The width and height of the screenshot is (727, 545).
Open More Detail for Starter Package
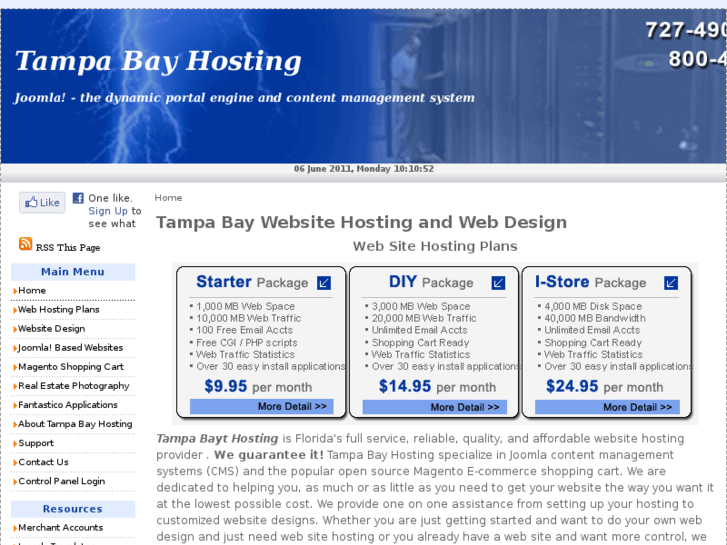coord(261,406)
